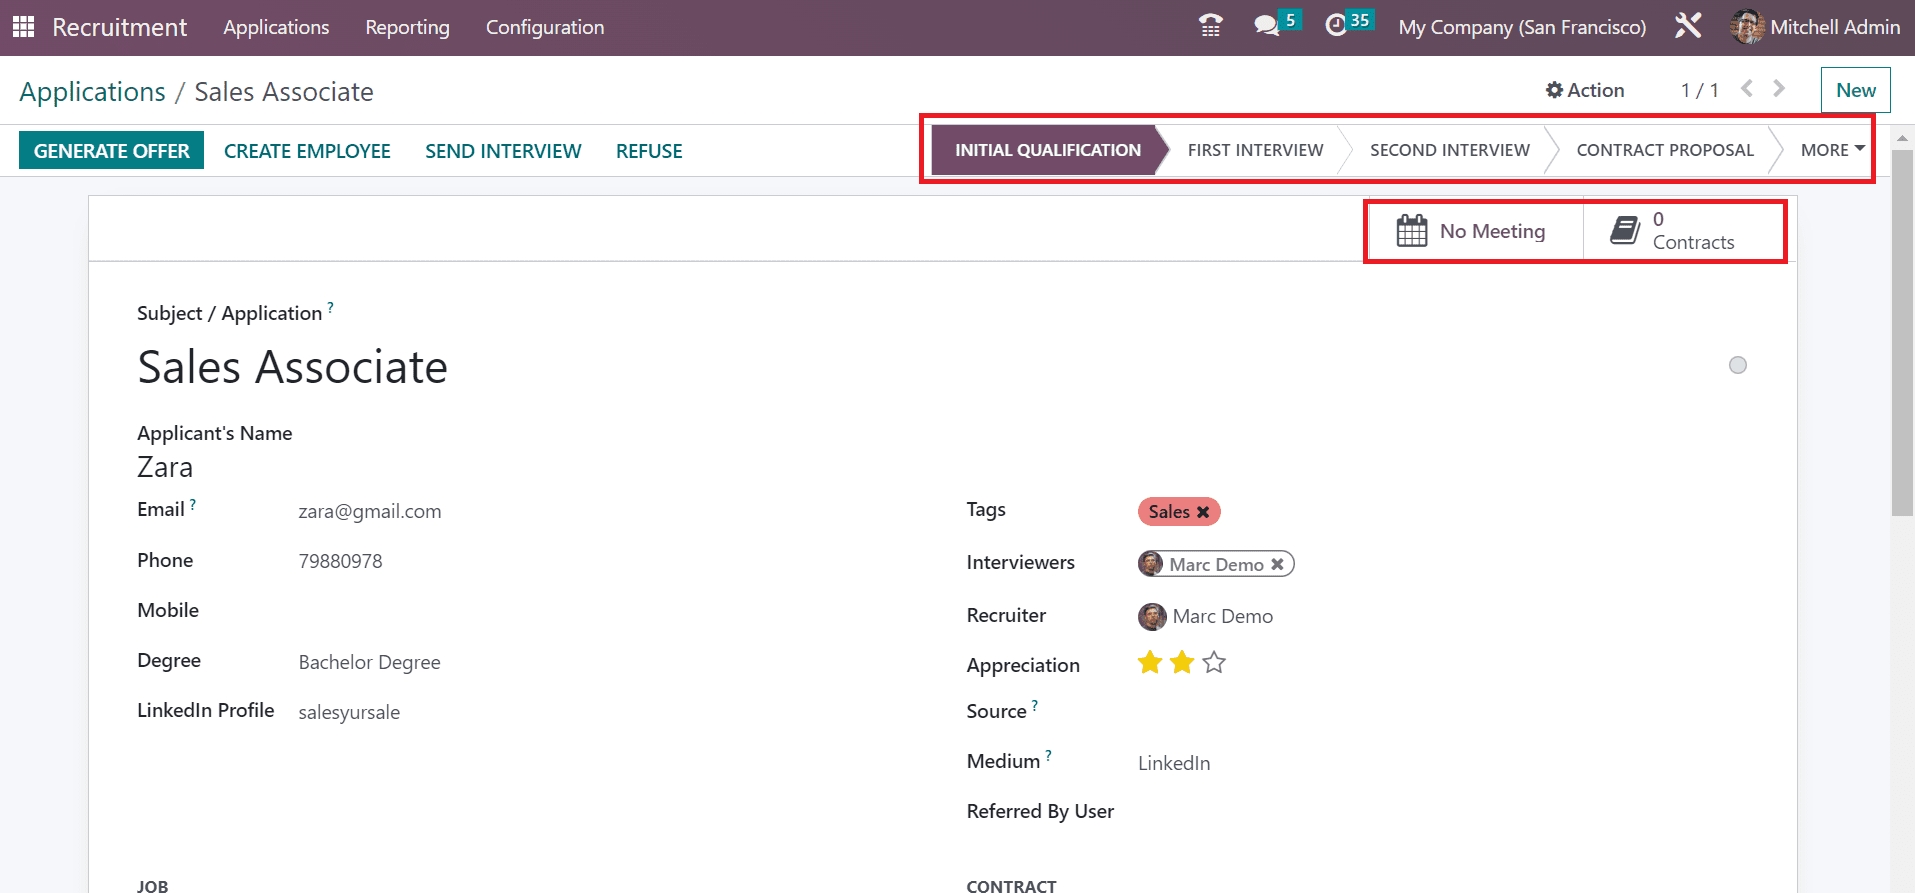This screenshot has height=893, width=1915.
Task: Open the VoIP phone icon
Action: [x=1210, y=26]
